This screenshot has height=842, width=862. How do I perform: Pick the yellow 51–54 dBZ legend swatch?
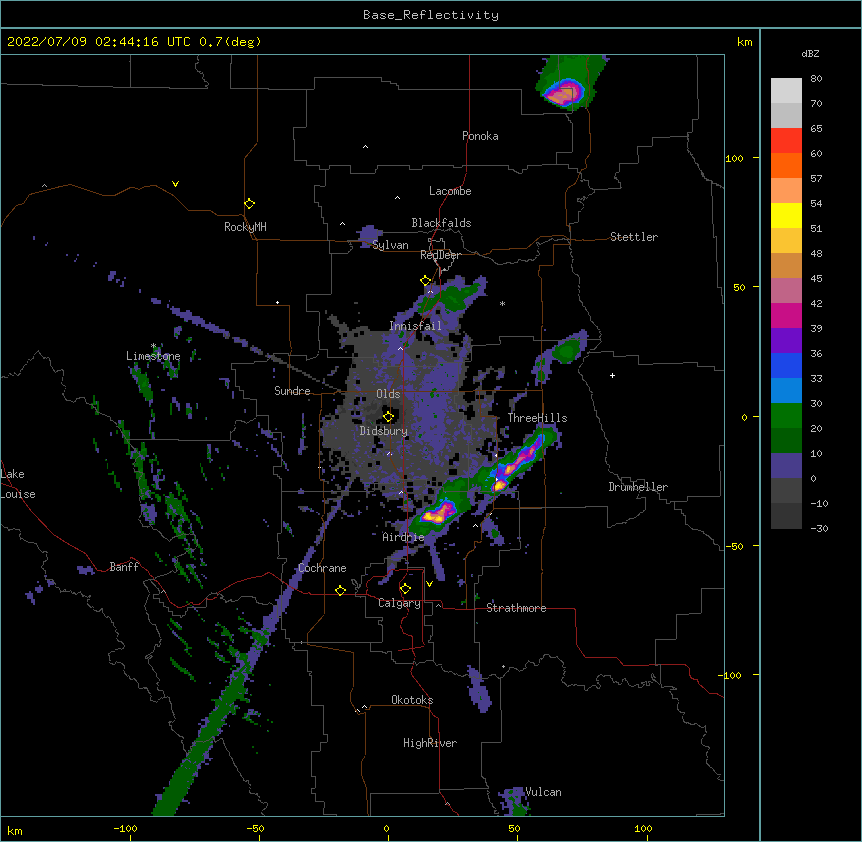click(786, 215)
